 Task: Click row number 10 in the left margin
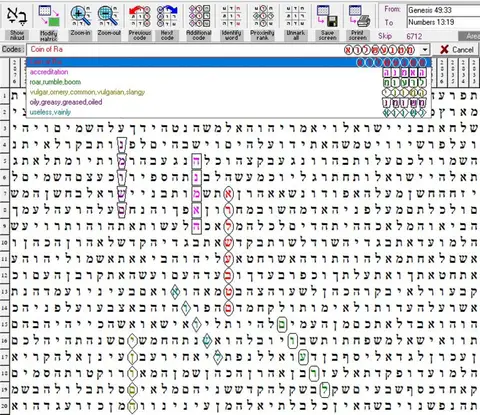4,243
